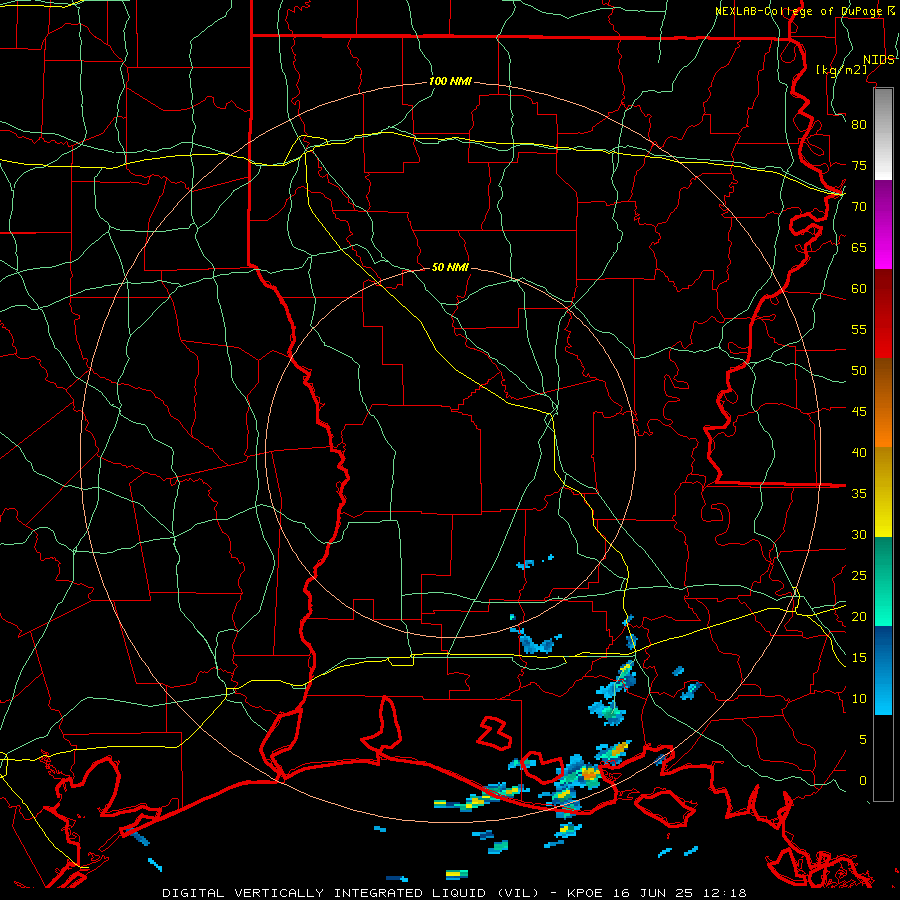Click the 45 value on the VIL scale
This screenshot has width=900, height=900.
tap(859, 412)
